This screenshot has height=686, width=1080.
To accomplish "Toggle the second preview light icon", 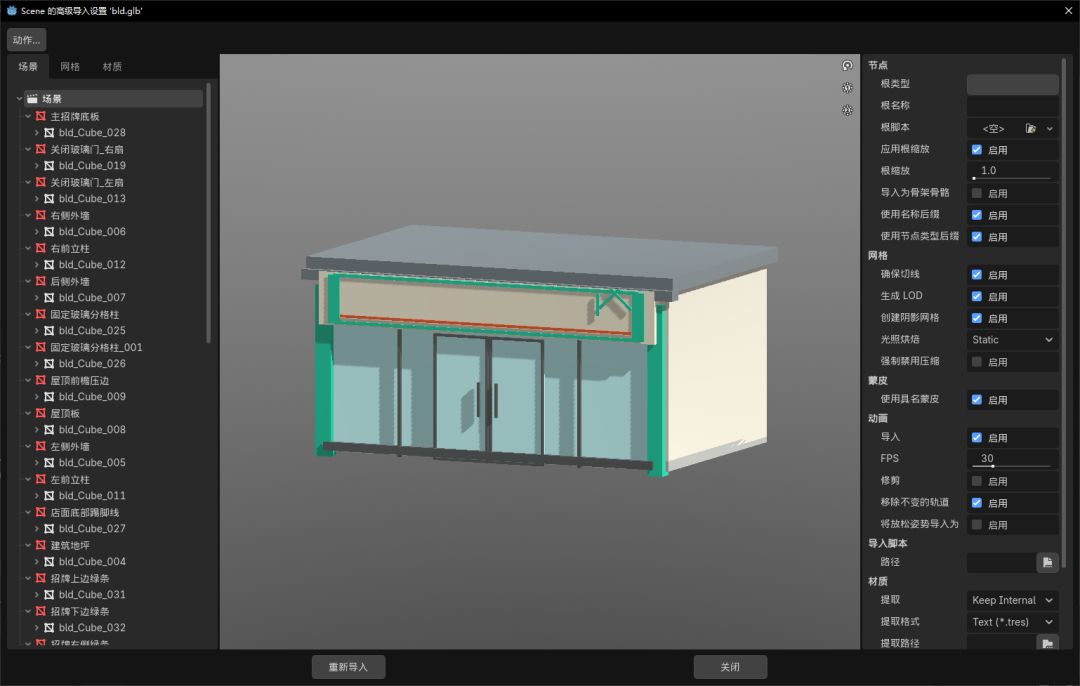I will (847, 110).
